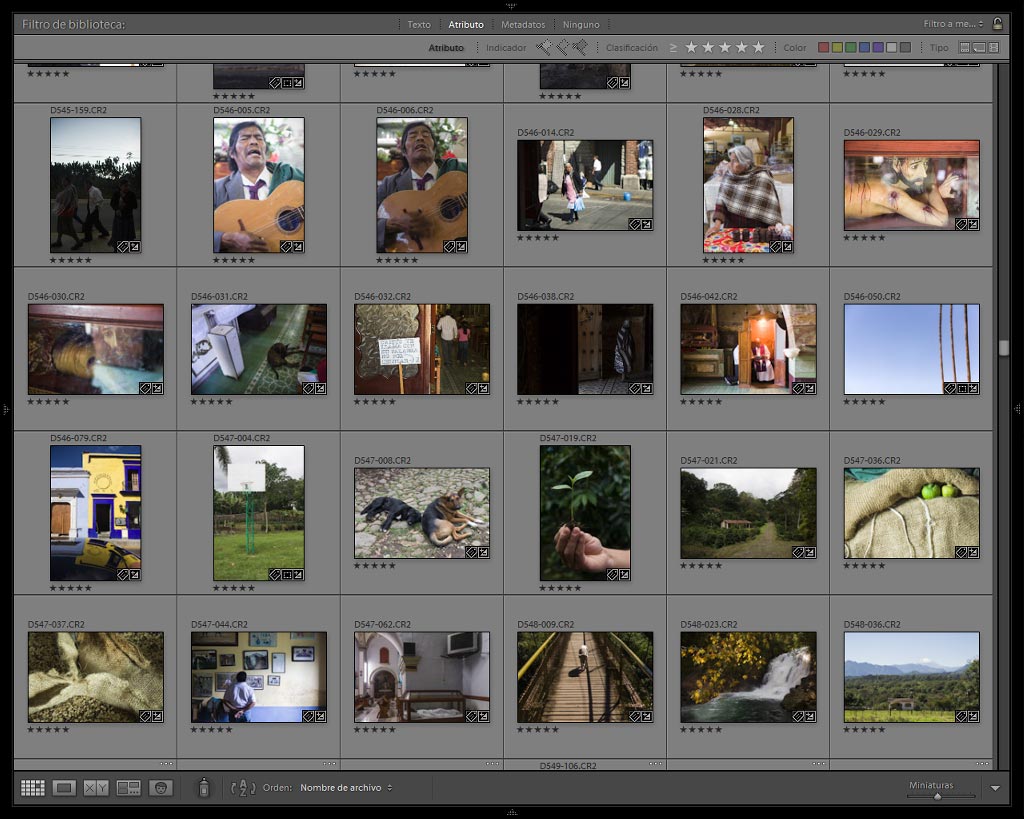The height and width of the screenshot is (819, 1024).
Task: Select the Texto filter tab
Action: pos(419,24)
